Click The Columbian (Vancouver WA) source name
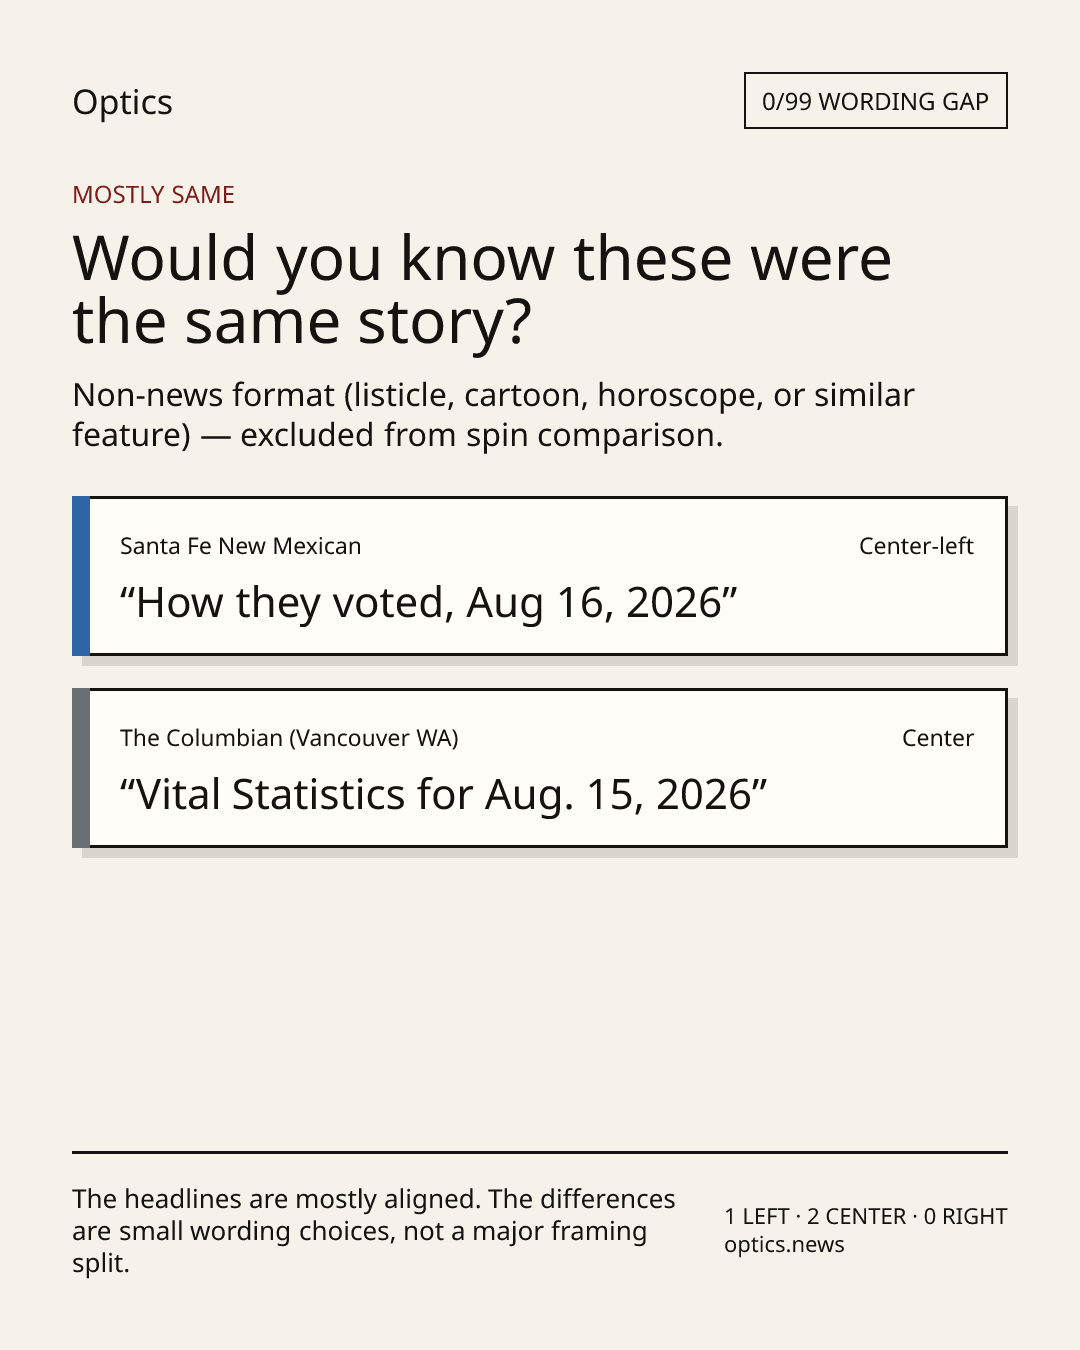 coord(289,738)
